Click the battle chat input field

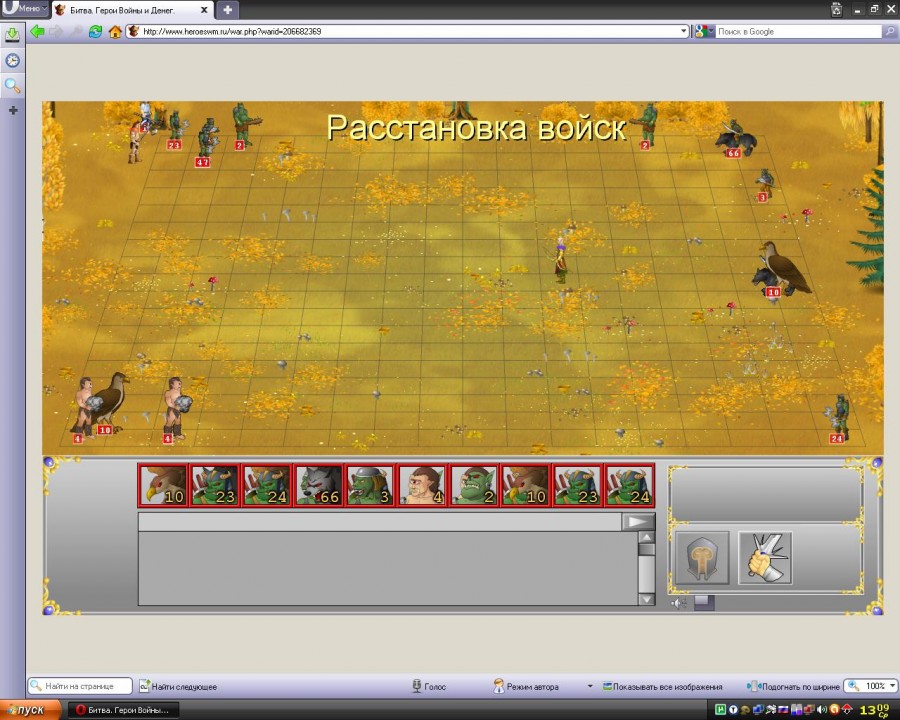380,522
